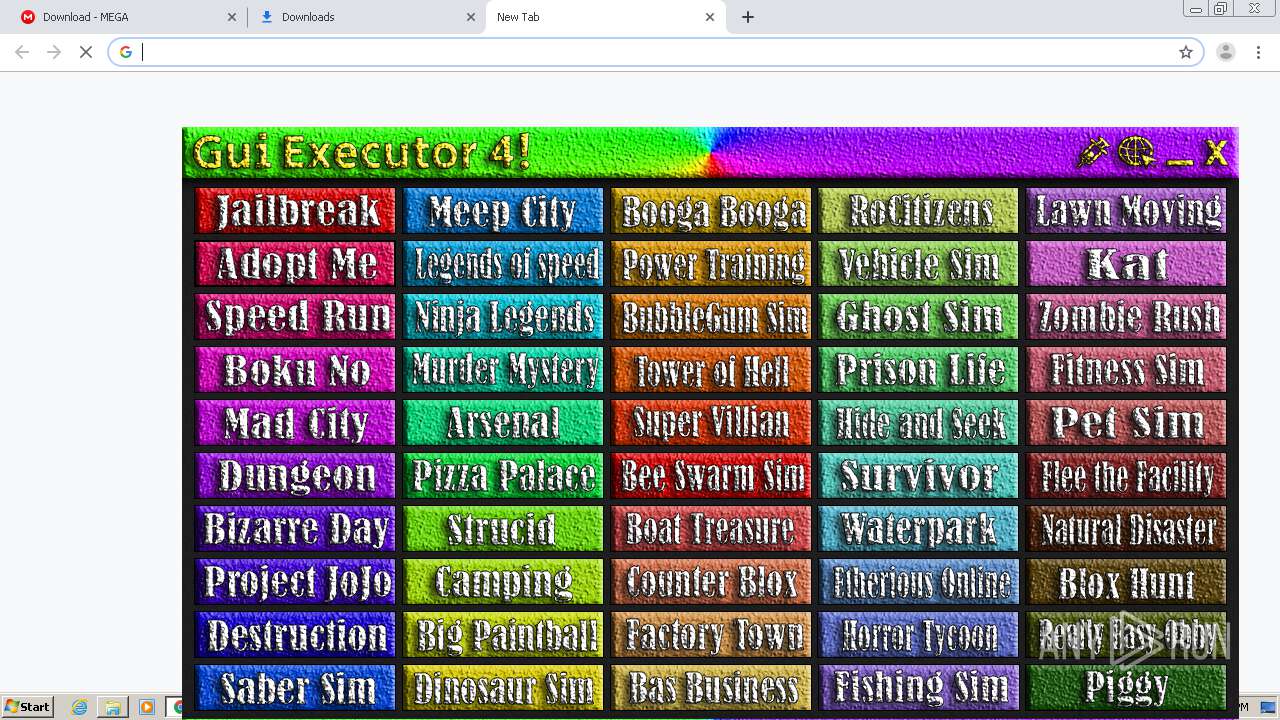
Task: Click the syringe inject icon in Gui Executor
Action: point(1094,153)
